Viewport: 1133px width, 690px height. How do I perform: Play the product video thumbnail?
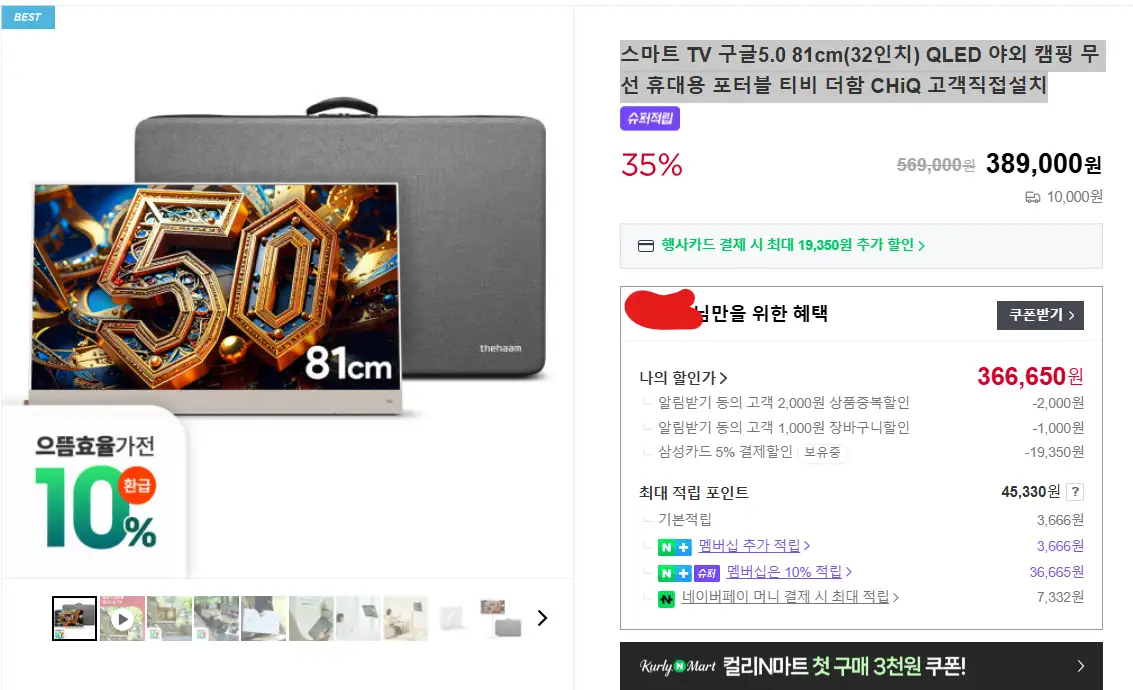tap(122, 619)
